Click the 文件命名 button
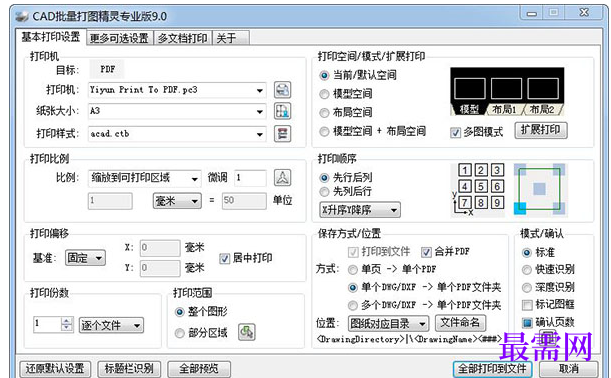 click(460, 322)
